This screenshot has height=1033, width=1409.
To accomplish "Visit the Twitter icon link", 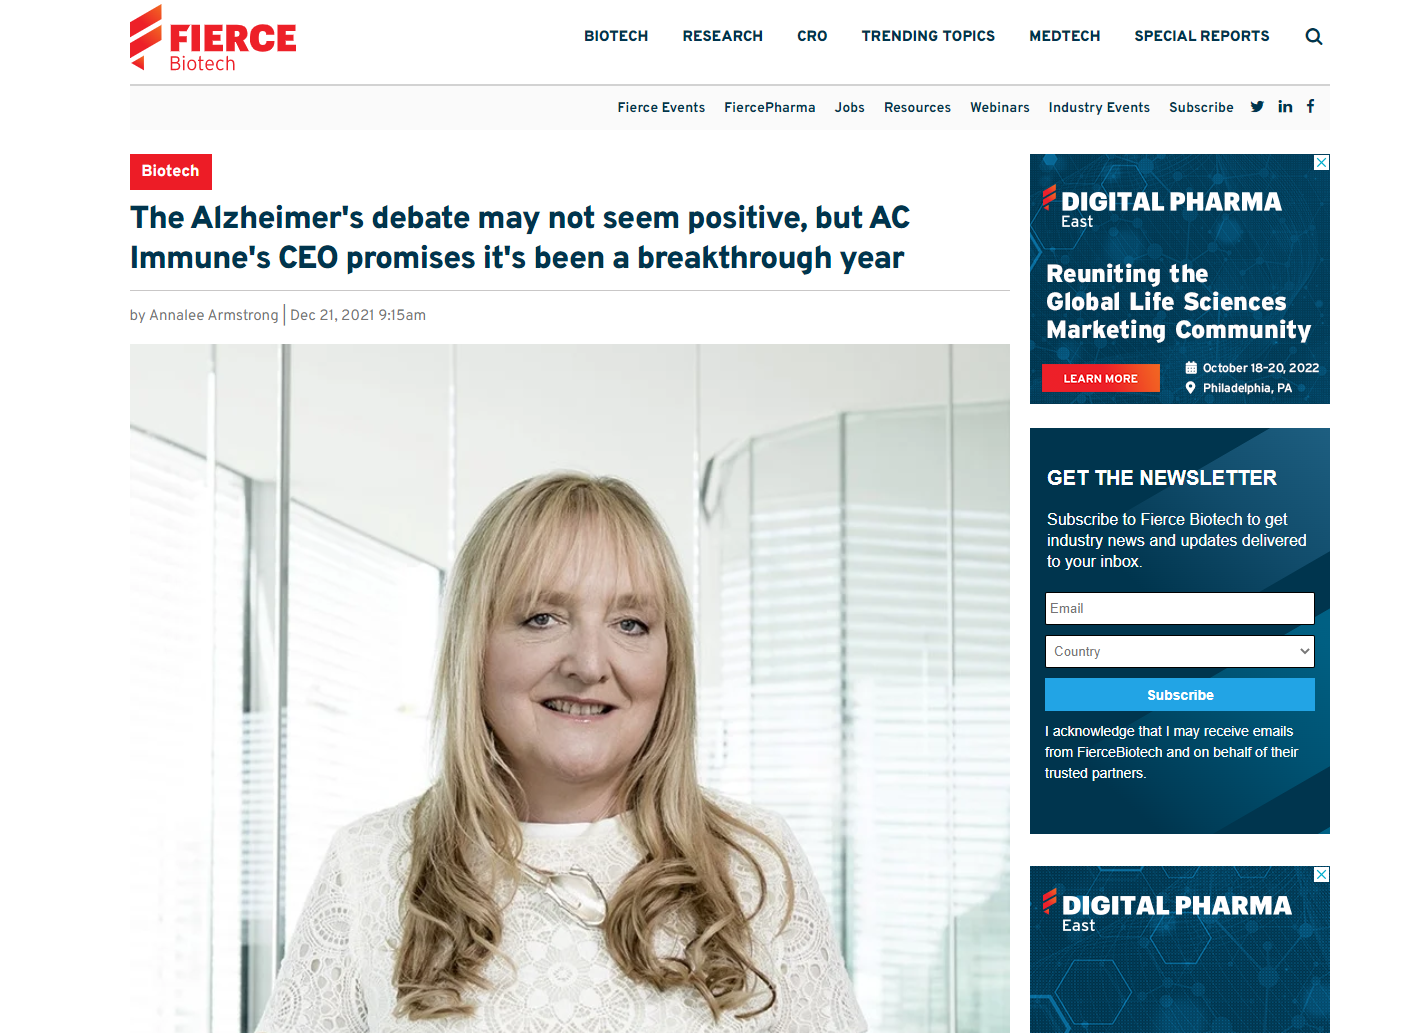I will pos(1257,107).
